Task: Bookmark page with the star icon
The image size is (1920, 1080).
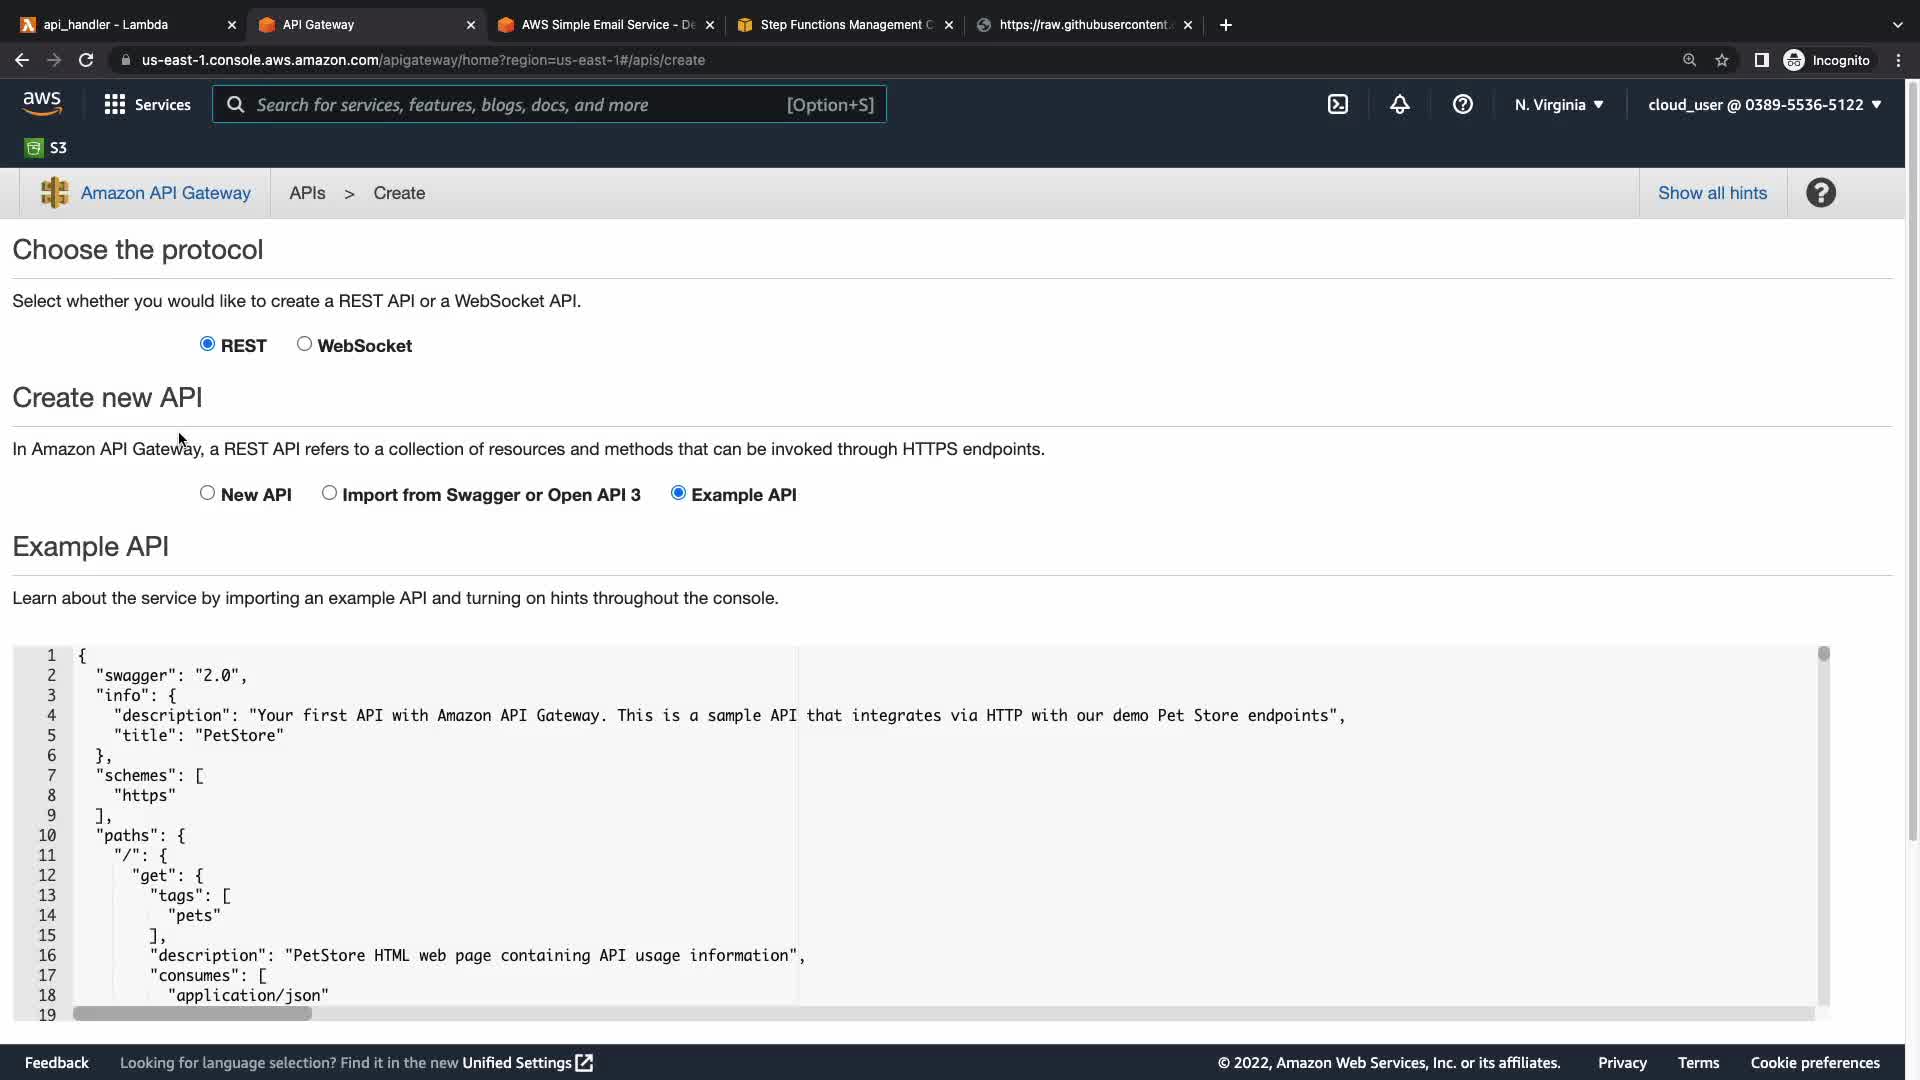Action: click(1722, 60)
